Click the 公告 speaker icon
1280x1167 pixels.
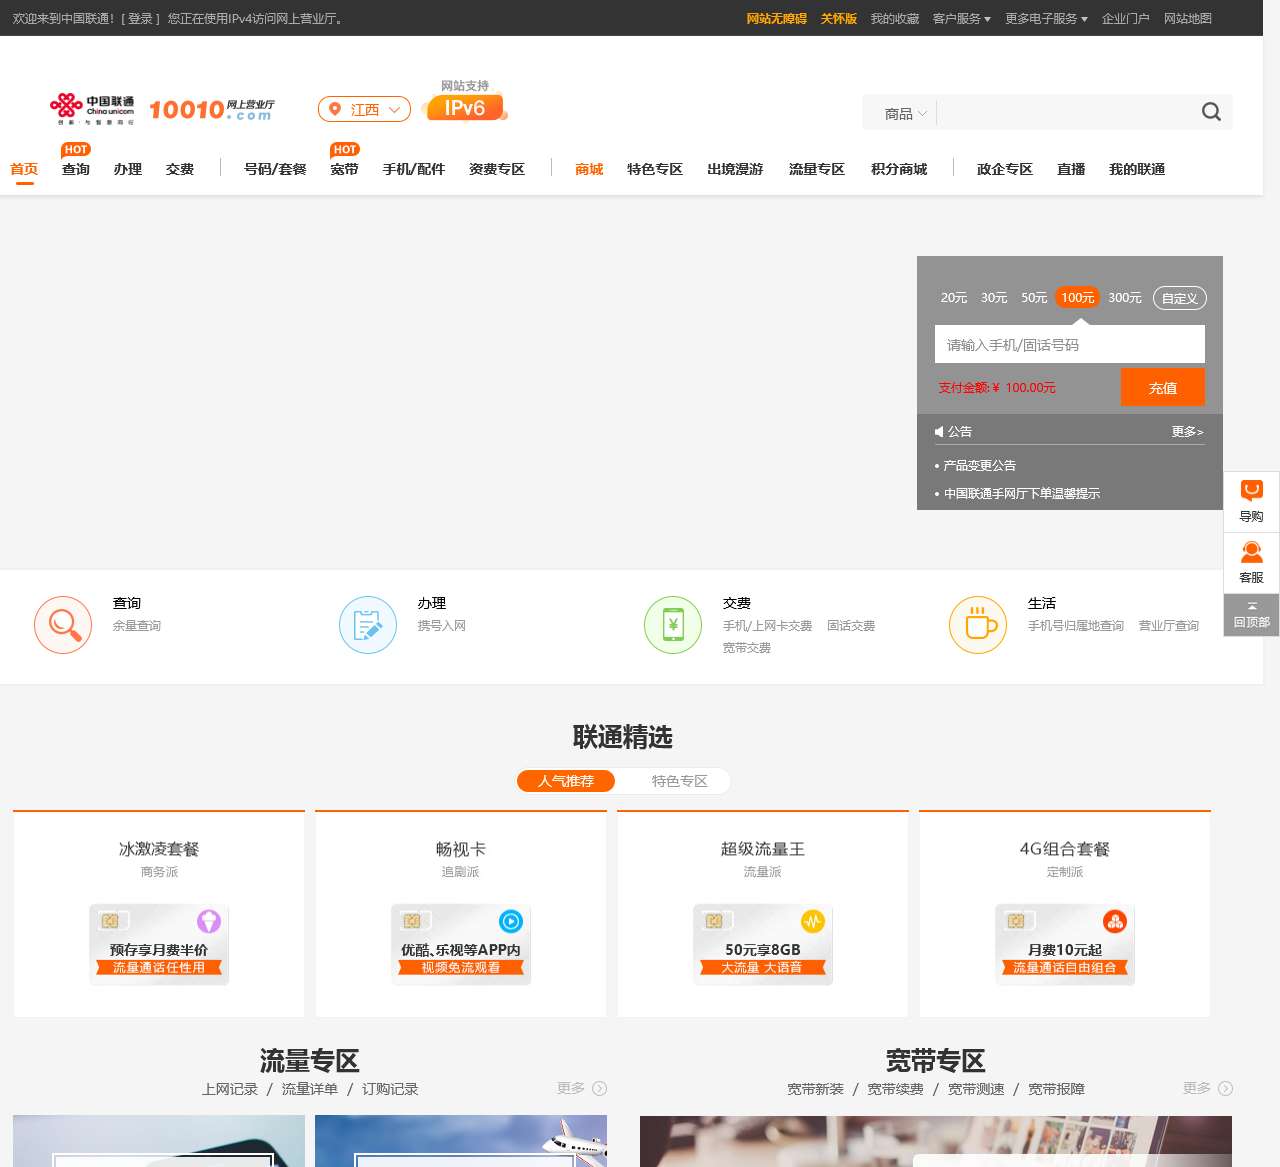[x=939, y=431]
